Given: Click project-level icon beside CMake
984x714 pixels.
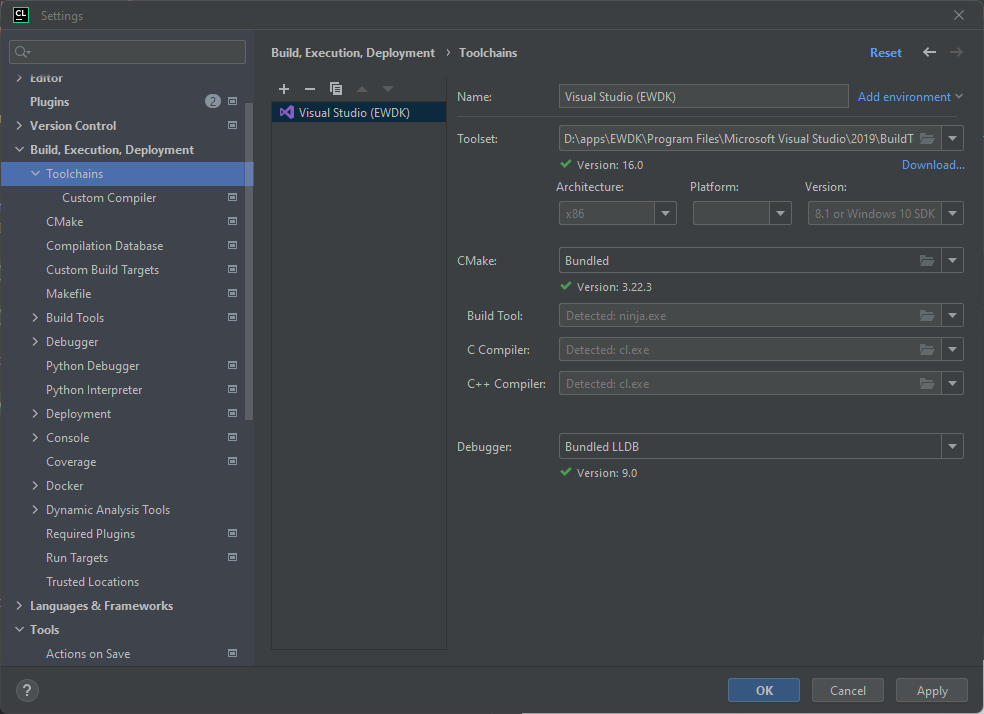Looking at the screenshot, I should point(232,221).
